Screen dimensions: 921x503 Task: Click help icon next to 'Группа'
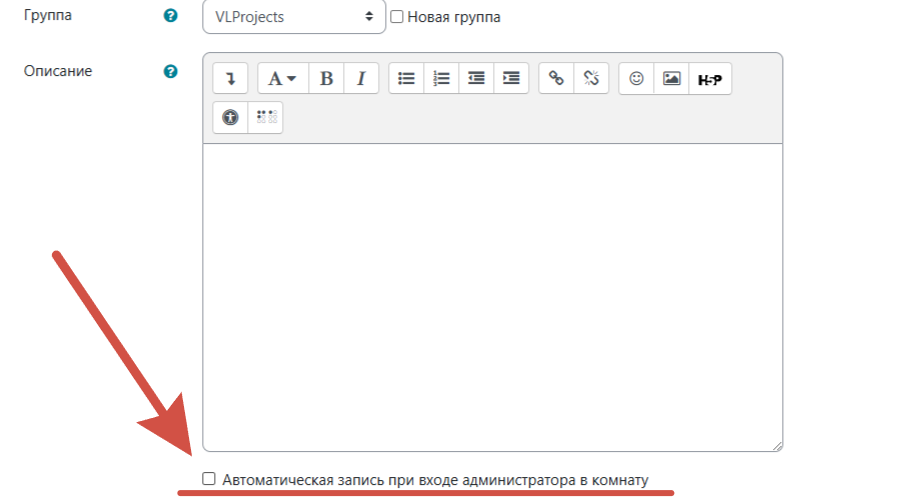point(170,16)
